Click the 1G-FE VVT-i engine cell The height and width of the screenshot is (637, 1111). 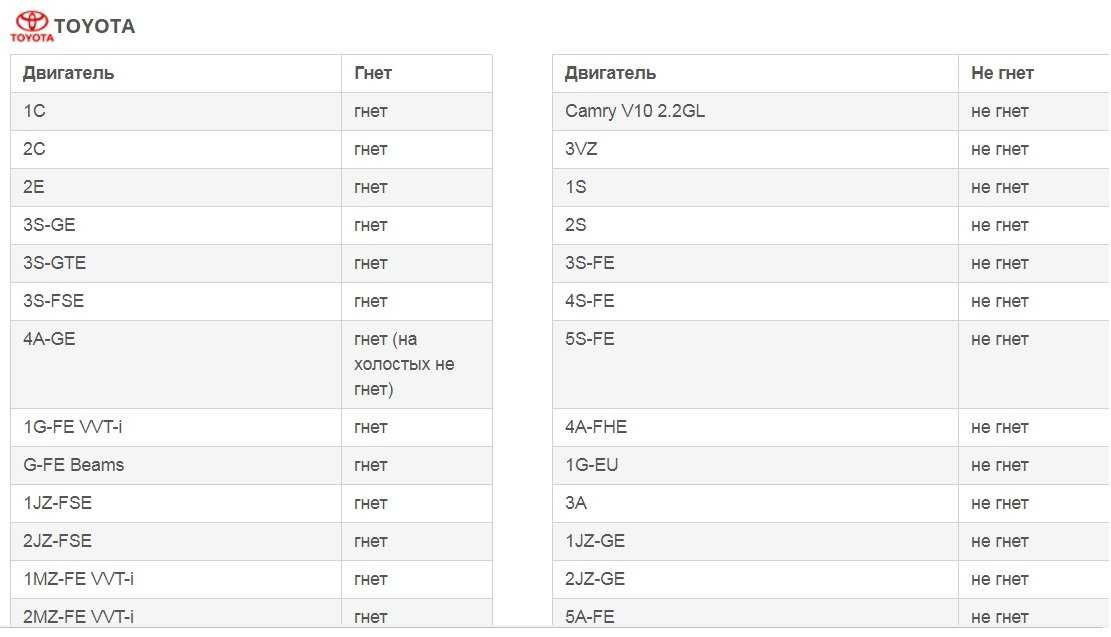[176, 427]
